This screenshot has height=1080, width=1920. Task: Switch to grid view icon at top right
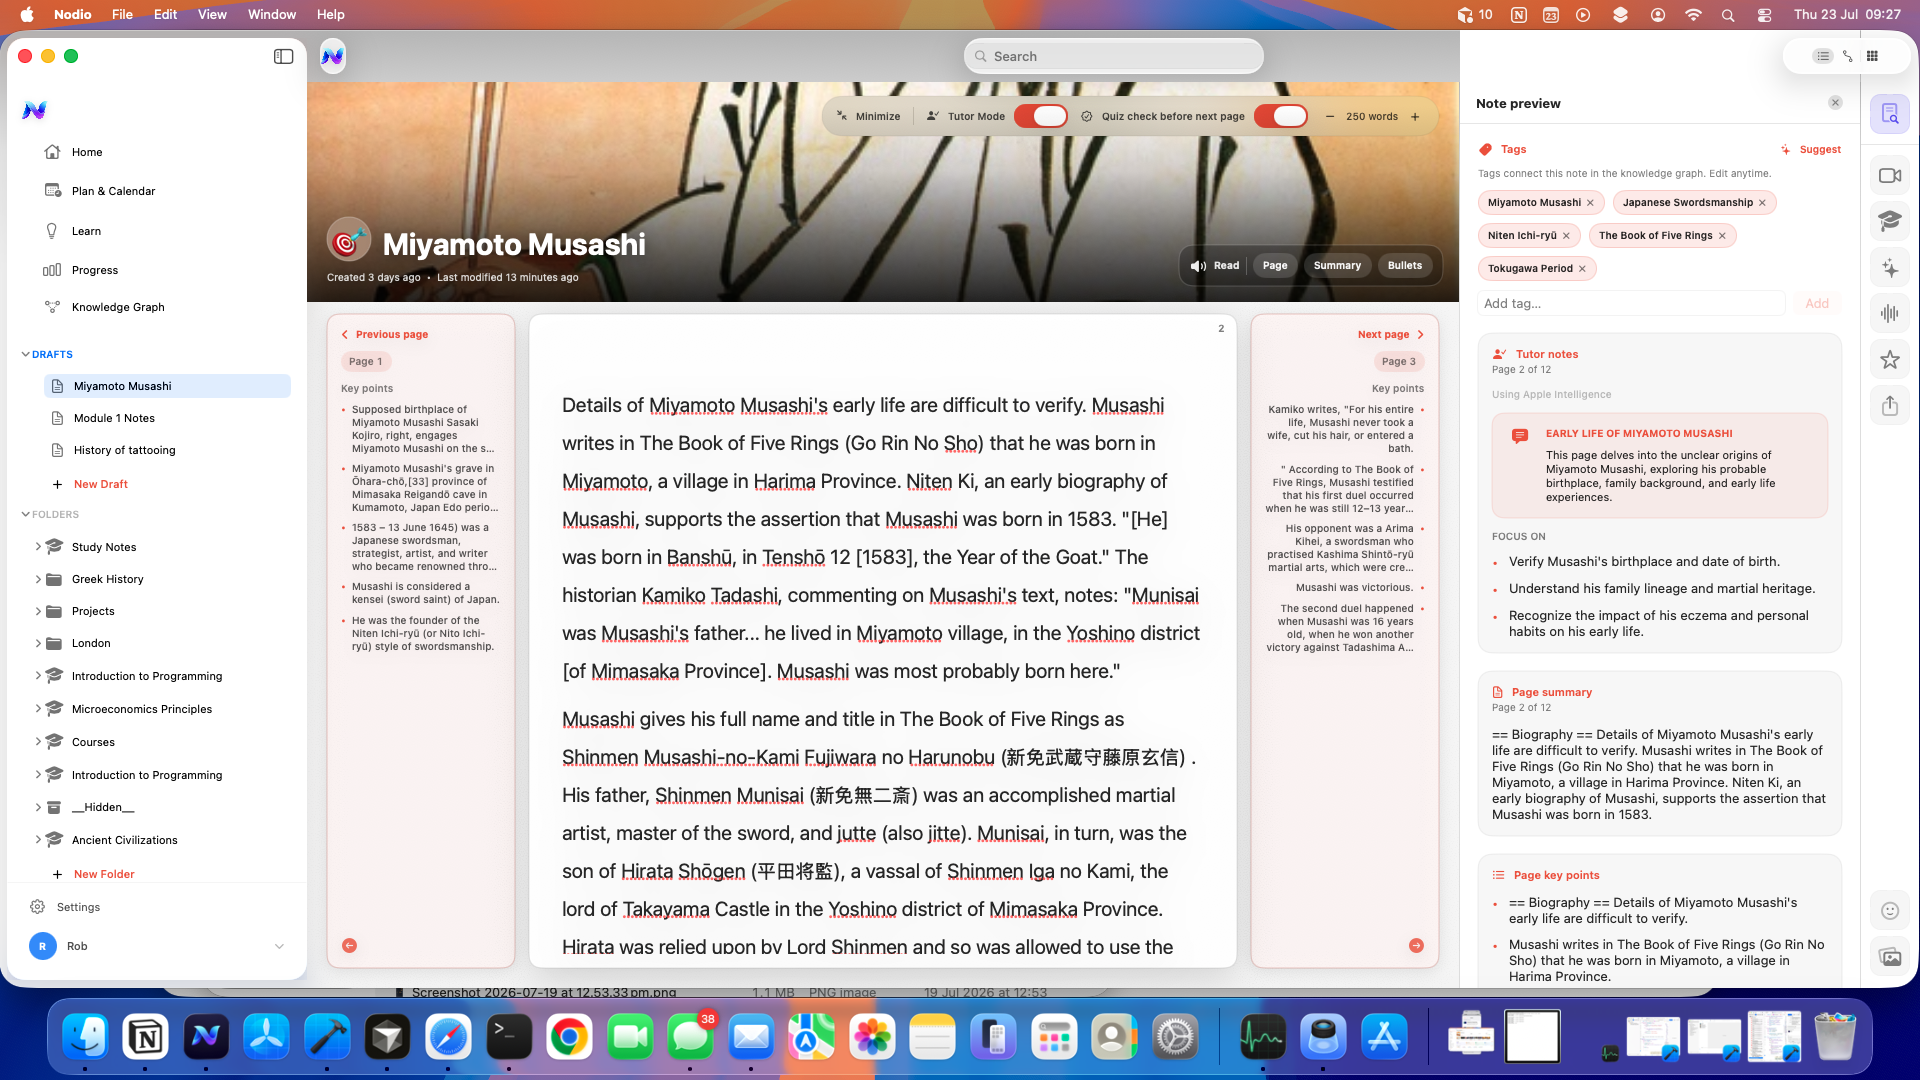pos(1872,56)
